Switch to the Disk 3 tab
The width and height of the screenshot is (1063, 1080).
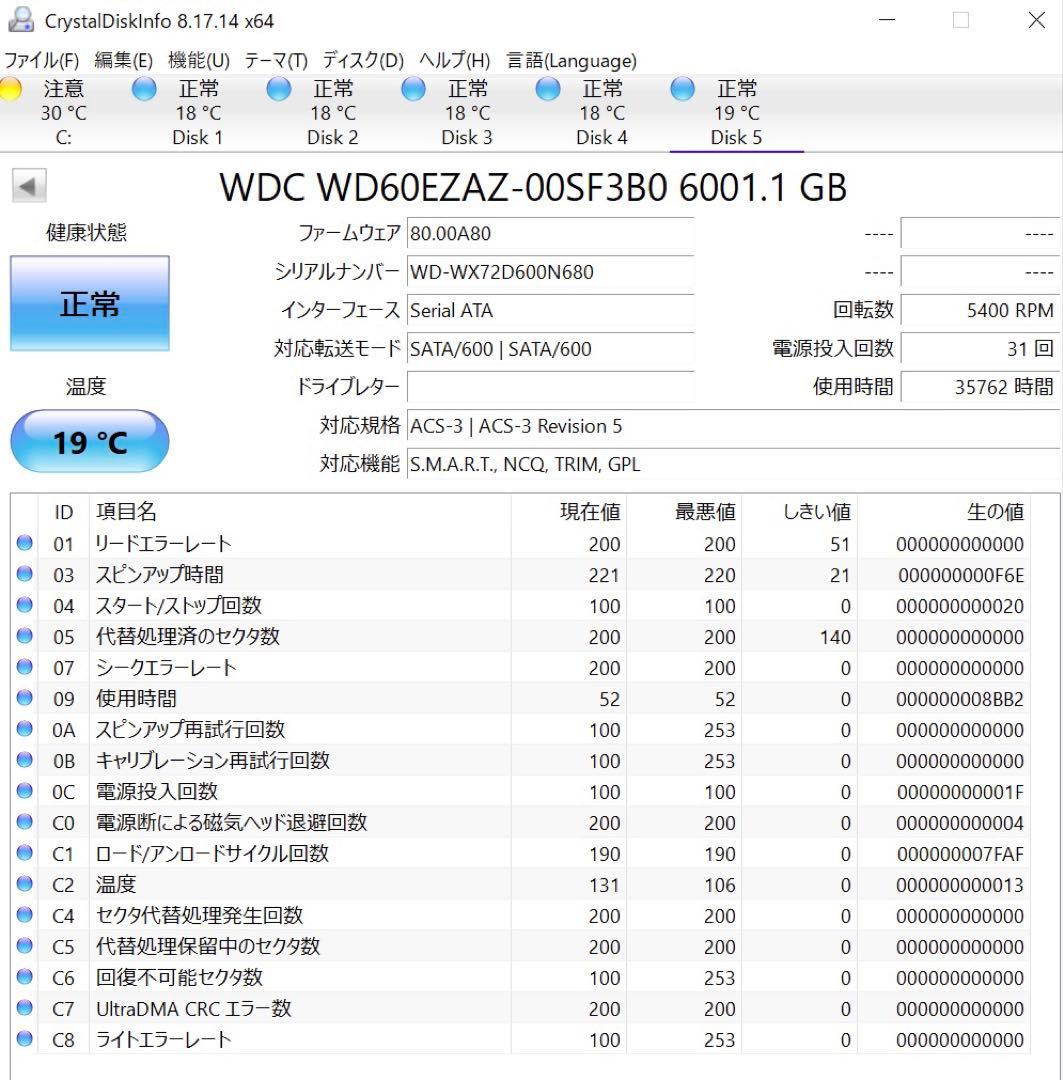click(467, 112)
